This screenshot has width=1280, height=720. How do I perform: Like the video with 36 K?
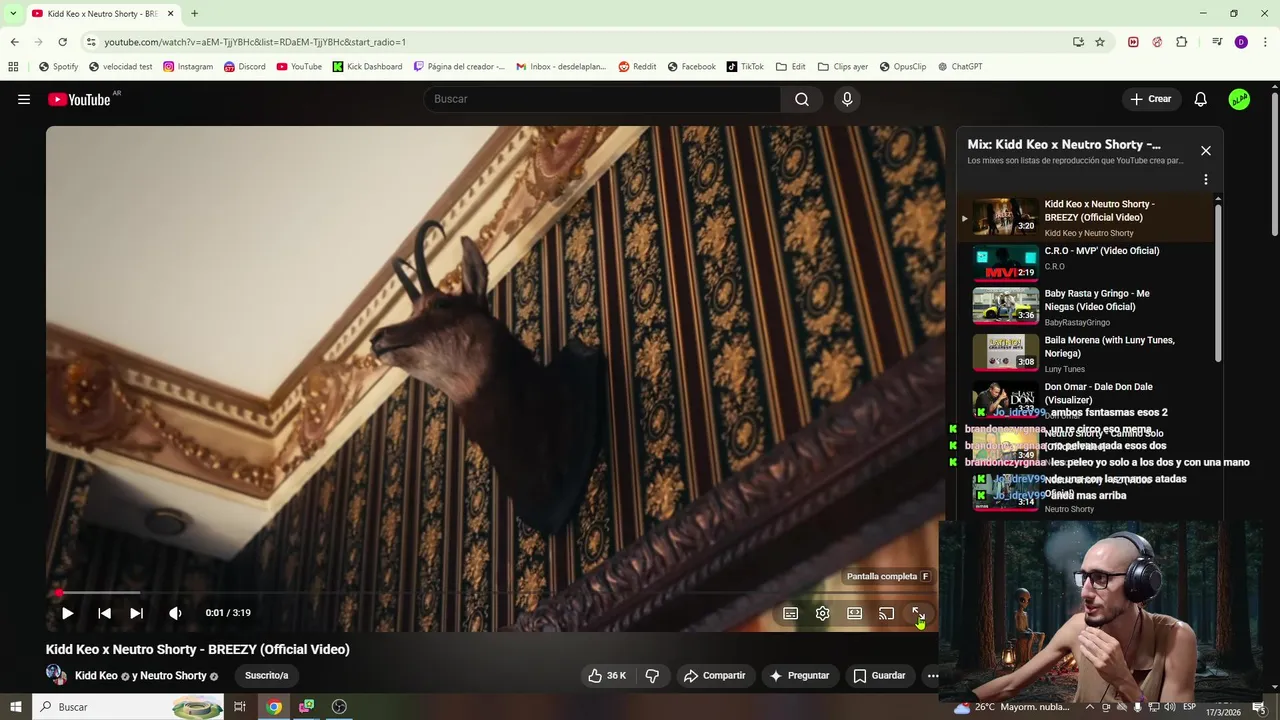coord(607,676)
